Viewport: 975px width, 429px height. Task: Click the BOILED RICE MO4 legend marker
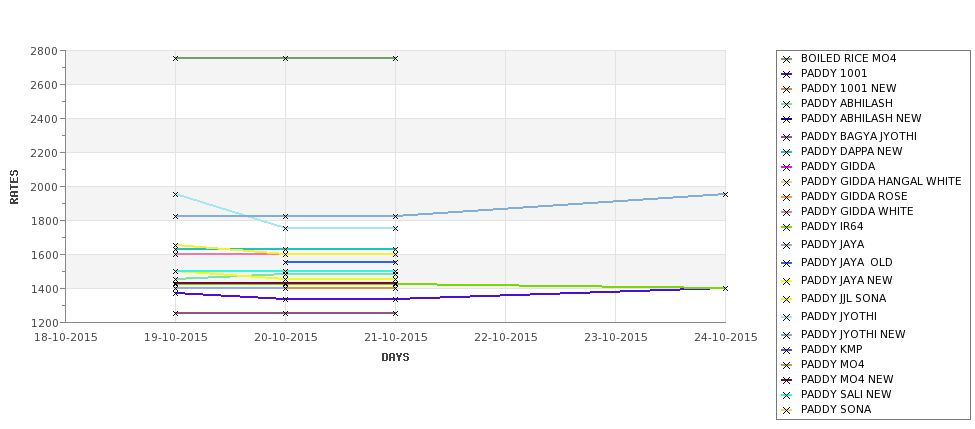787,59
